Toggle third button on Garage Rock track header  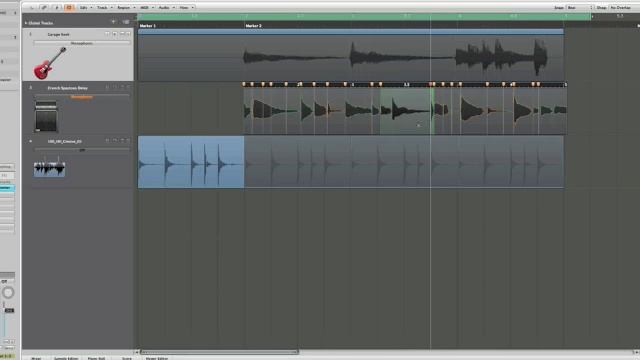122,34
